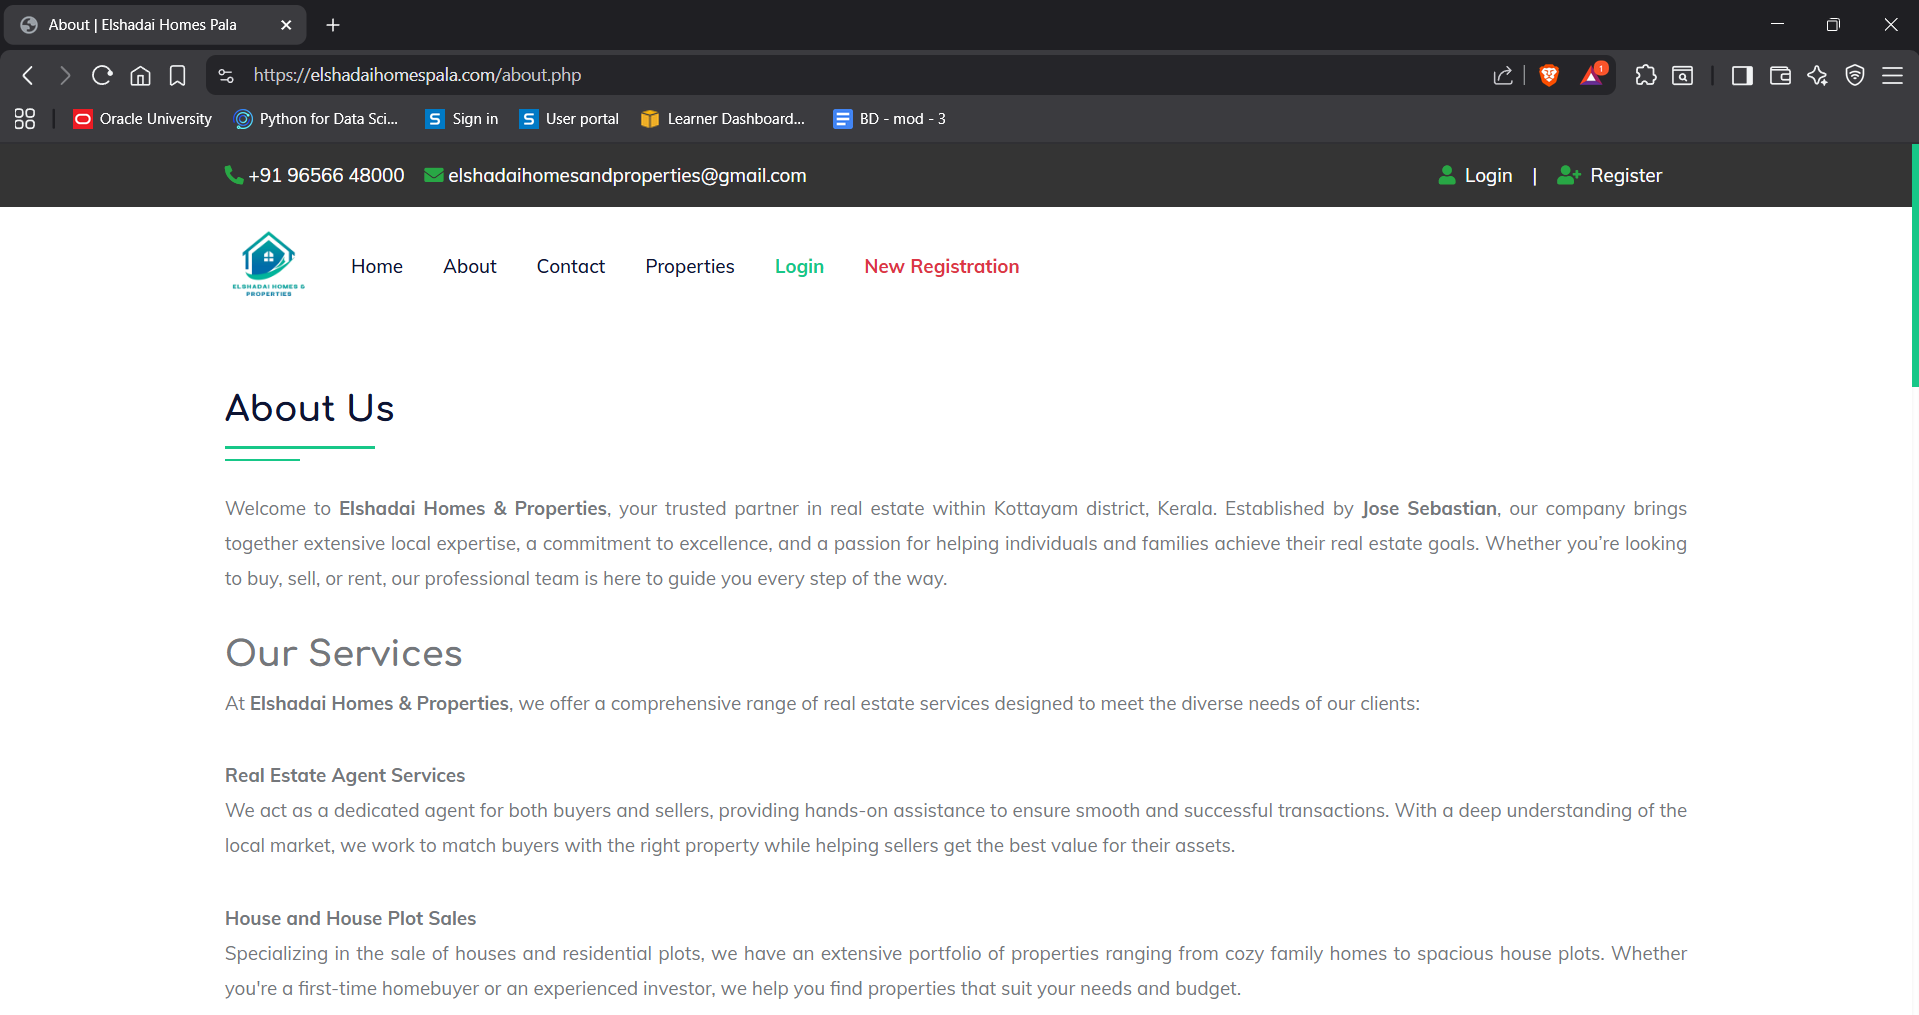Open site settings icon in address bar
1919x1015 pixels.
point(226,75)
